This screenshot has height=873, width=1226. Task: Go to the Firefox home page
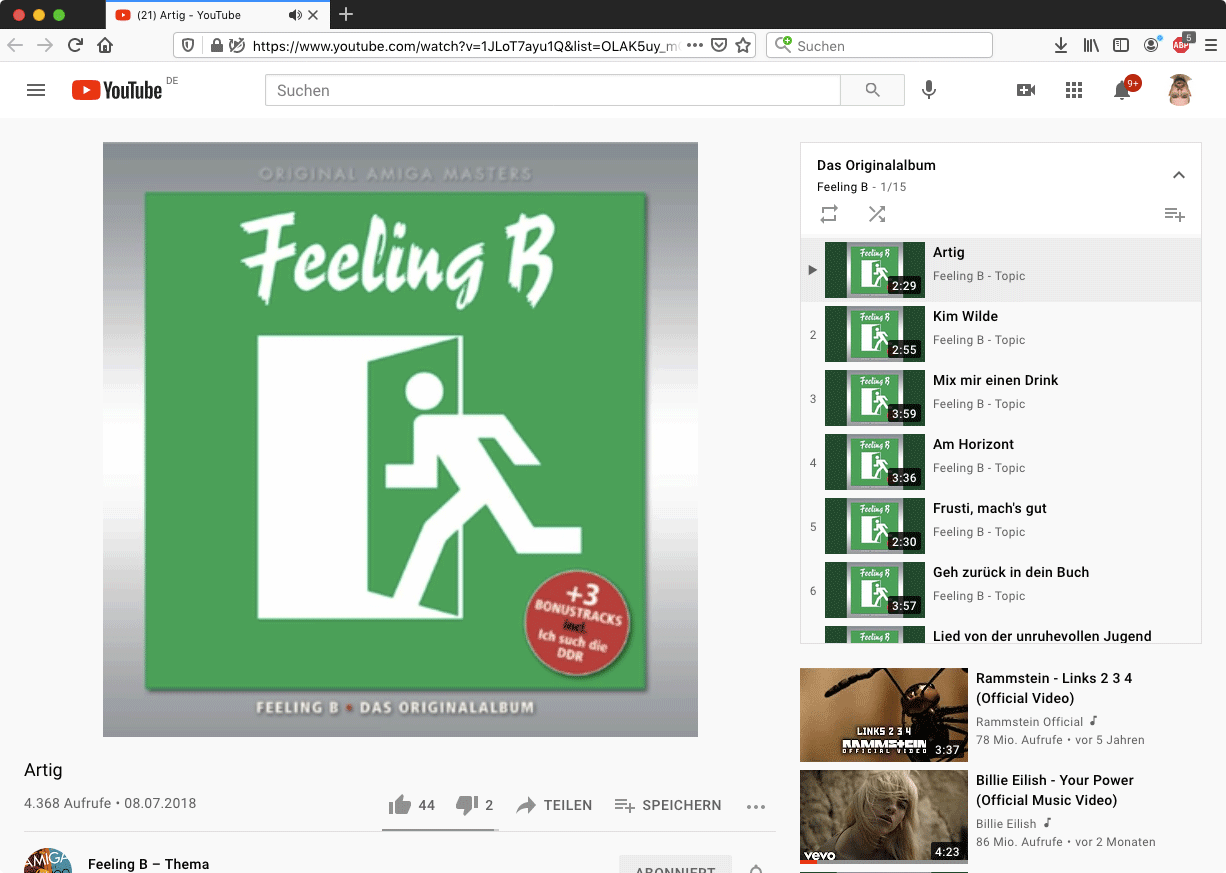(105, 45)
